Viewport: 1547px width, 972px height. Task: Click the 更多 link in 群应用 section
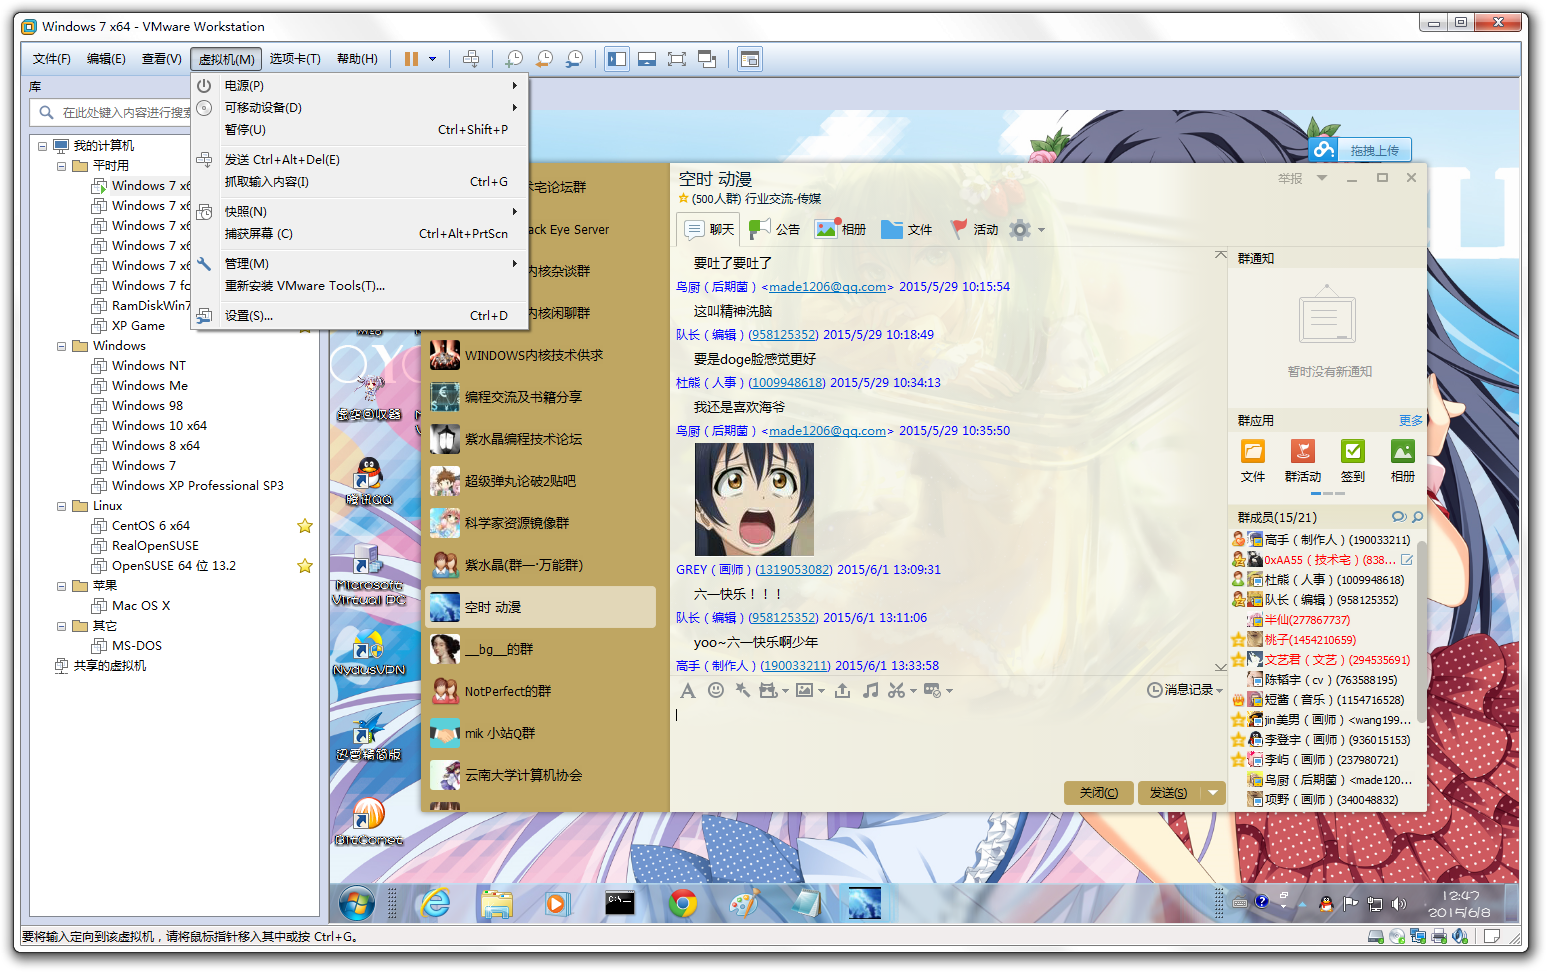click(x=1410, y=421)
